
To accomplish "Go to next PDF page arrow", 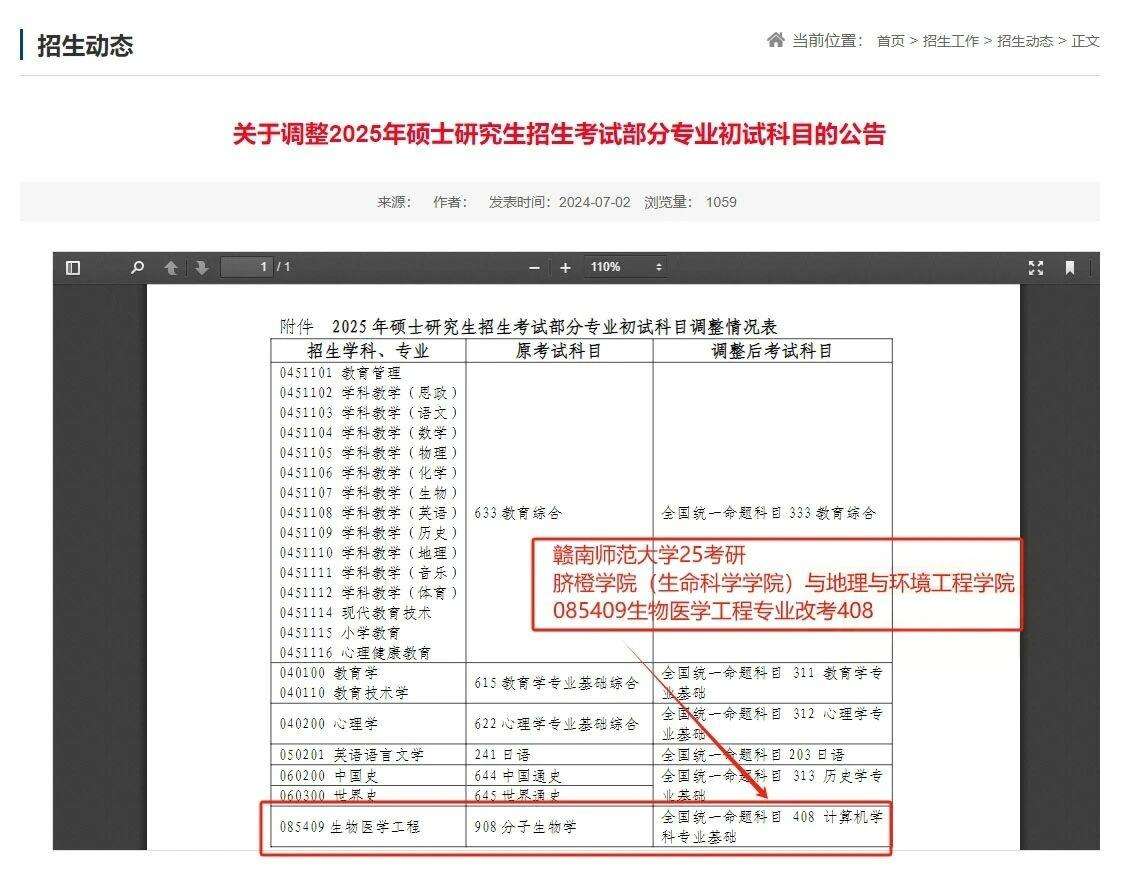I will 201,268.
